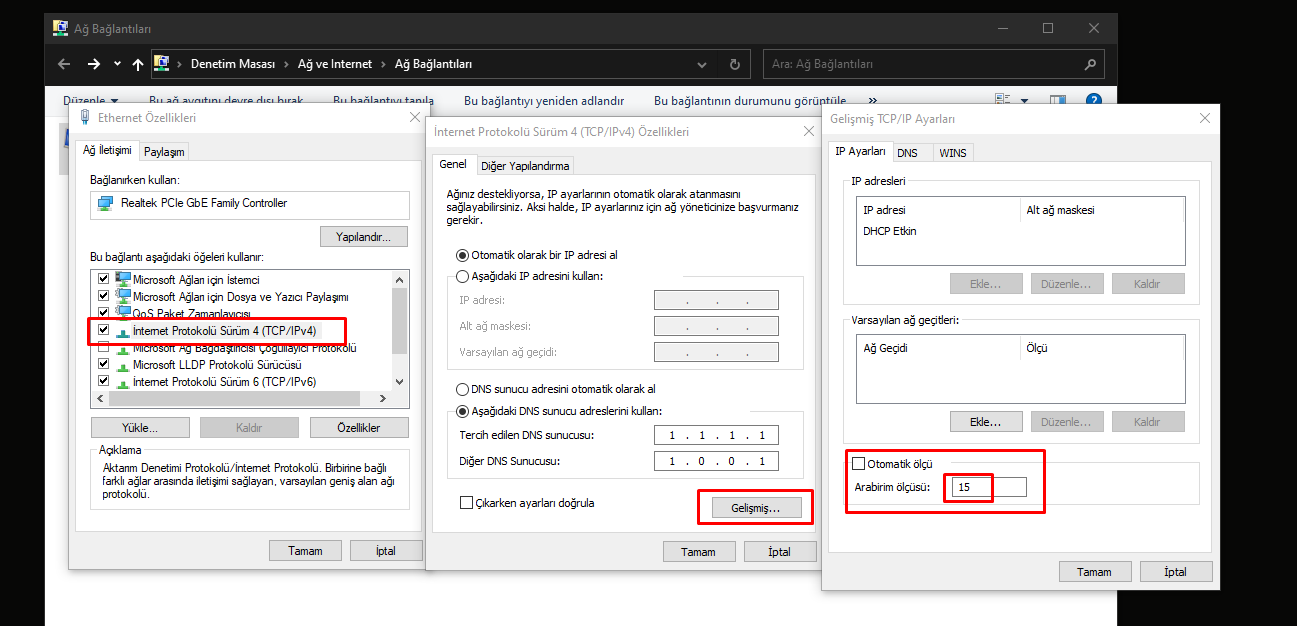Open the Diğer Yapılandırma tab
The width and height of the screenshot is (1297, 626).
click(525, 166)
